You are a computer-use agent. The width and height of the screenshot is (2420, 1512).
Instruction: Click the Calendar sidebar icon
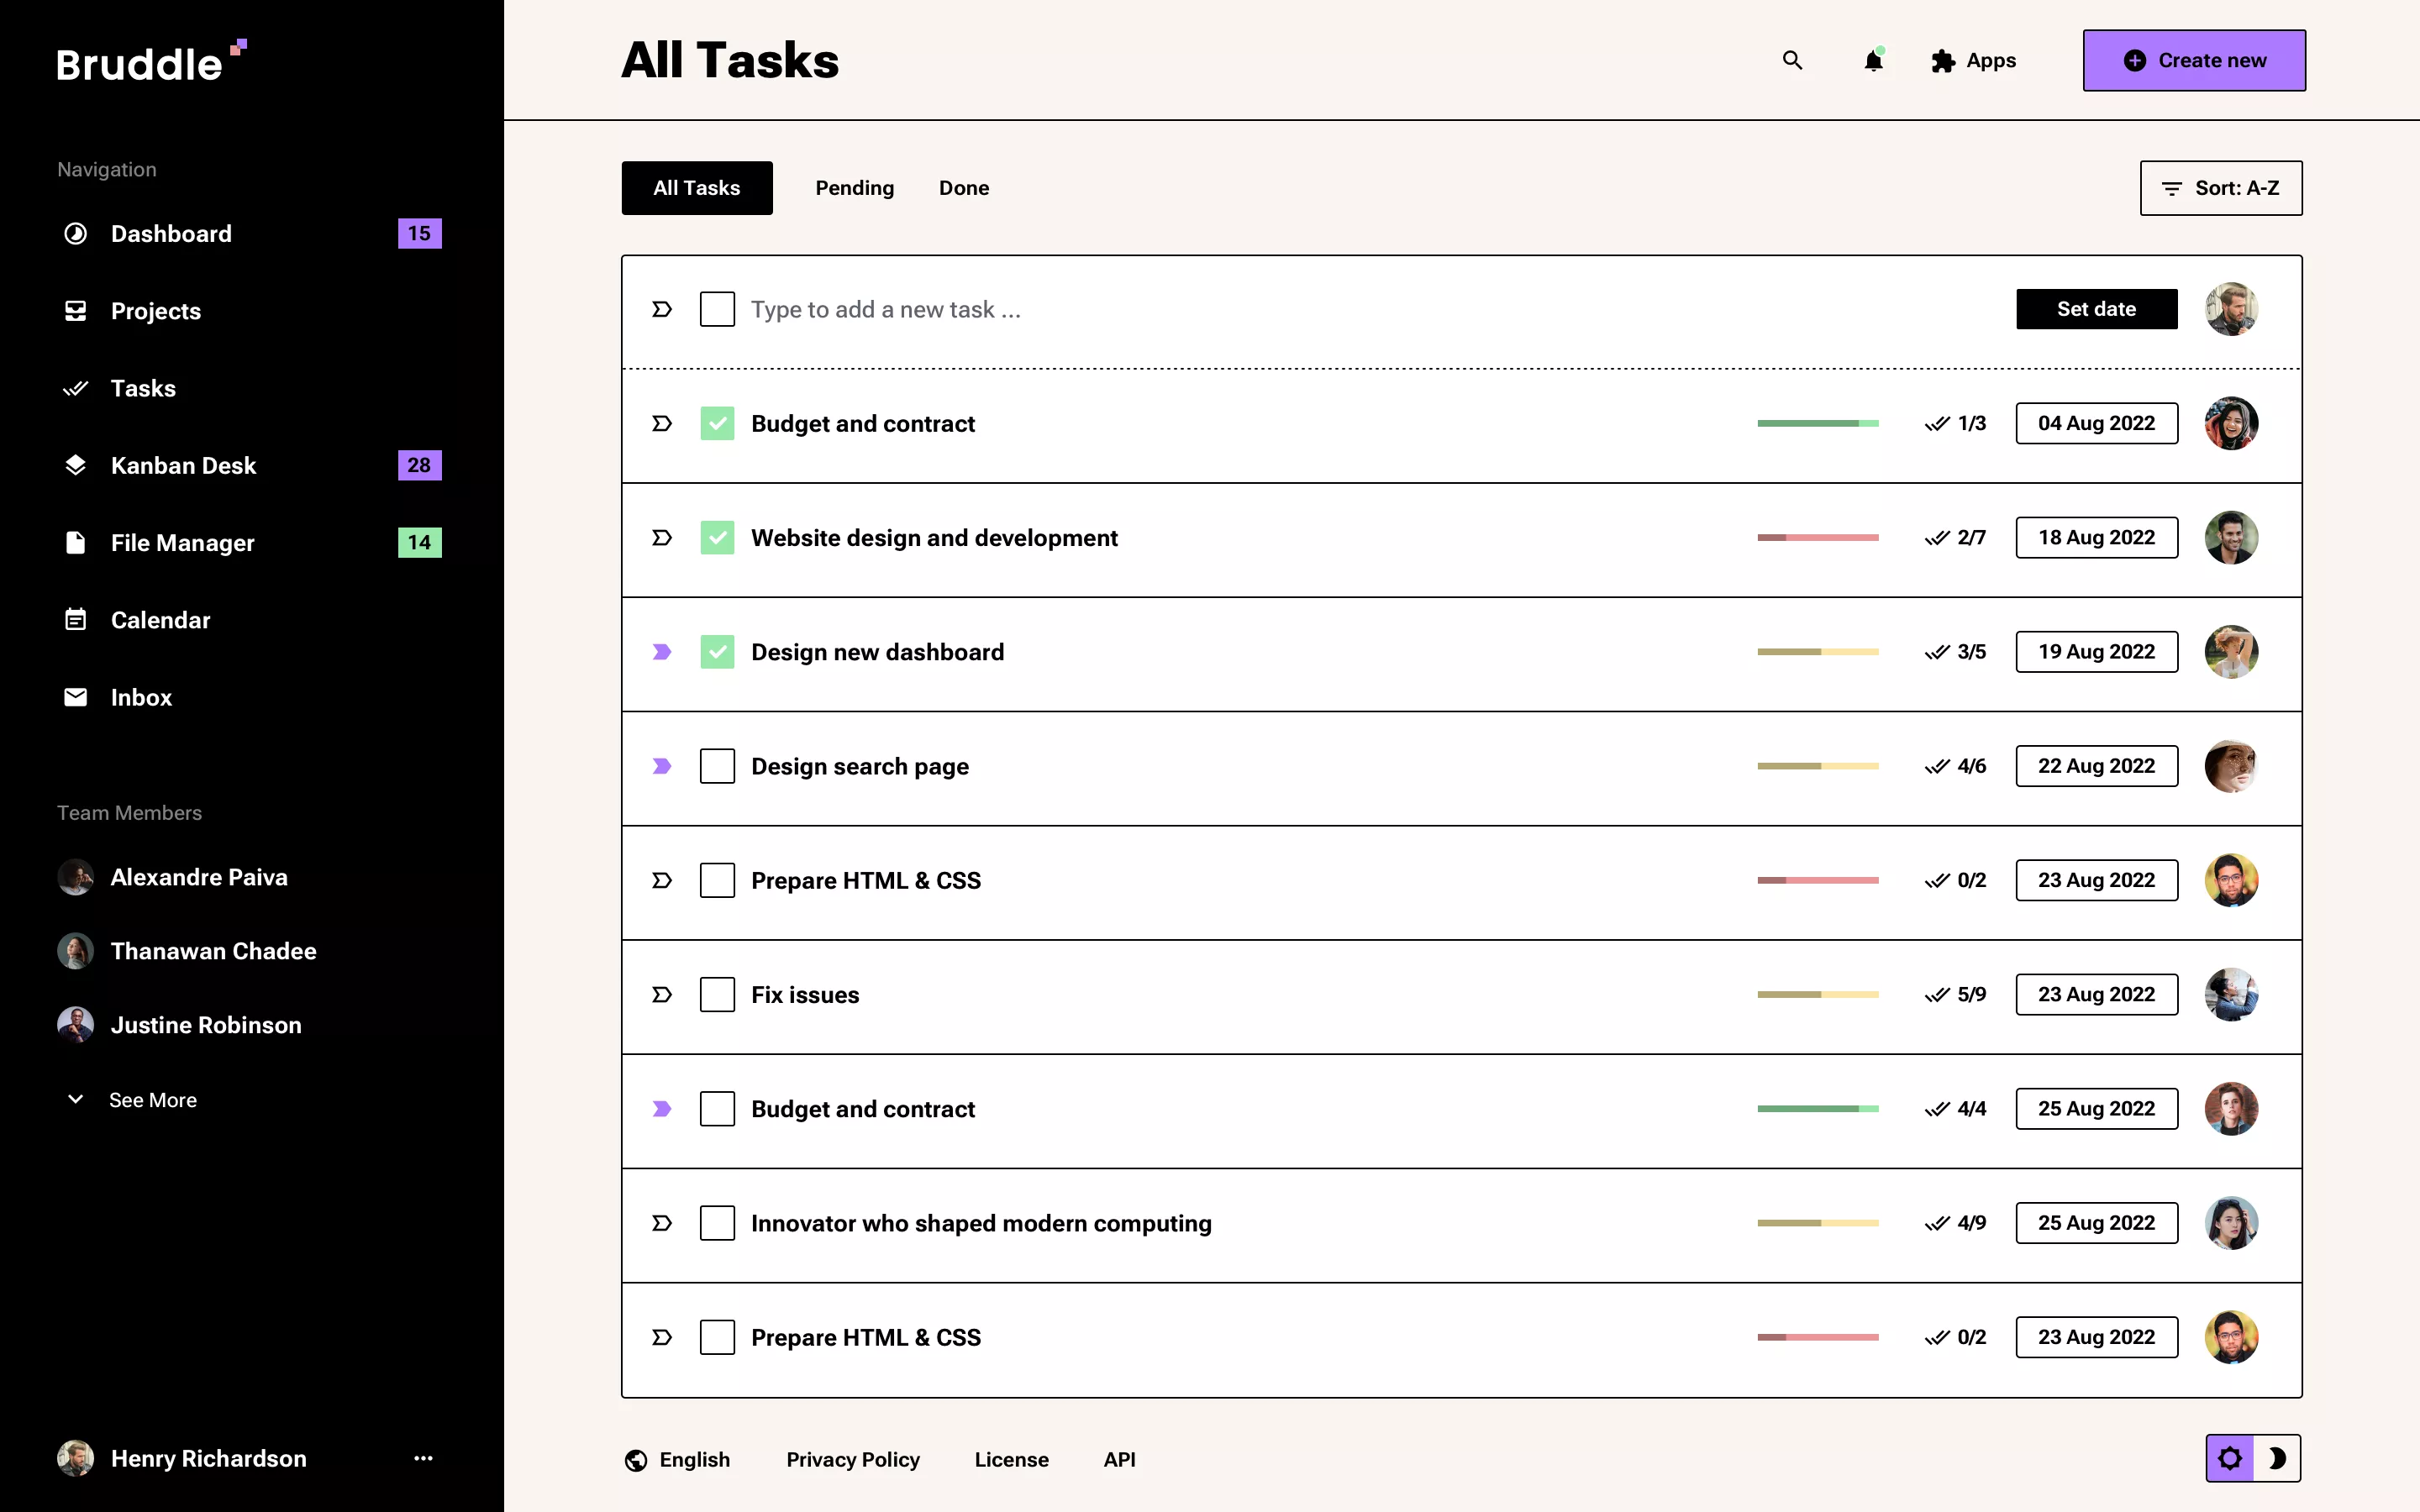[x=75, y=620]
